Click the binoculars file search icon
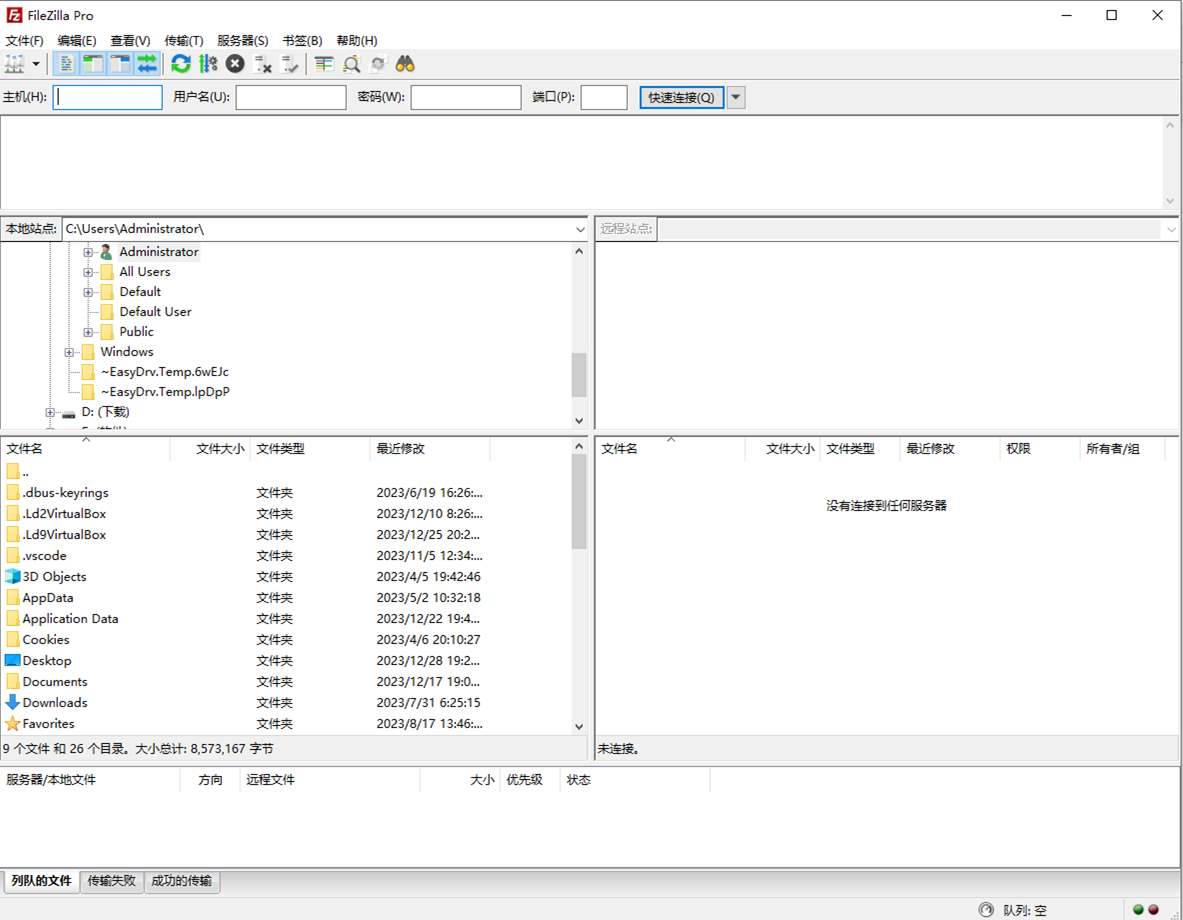The height and width of the screenshot is (920, 1183). [405, 64]
